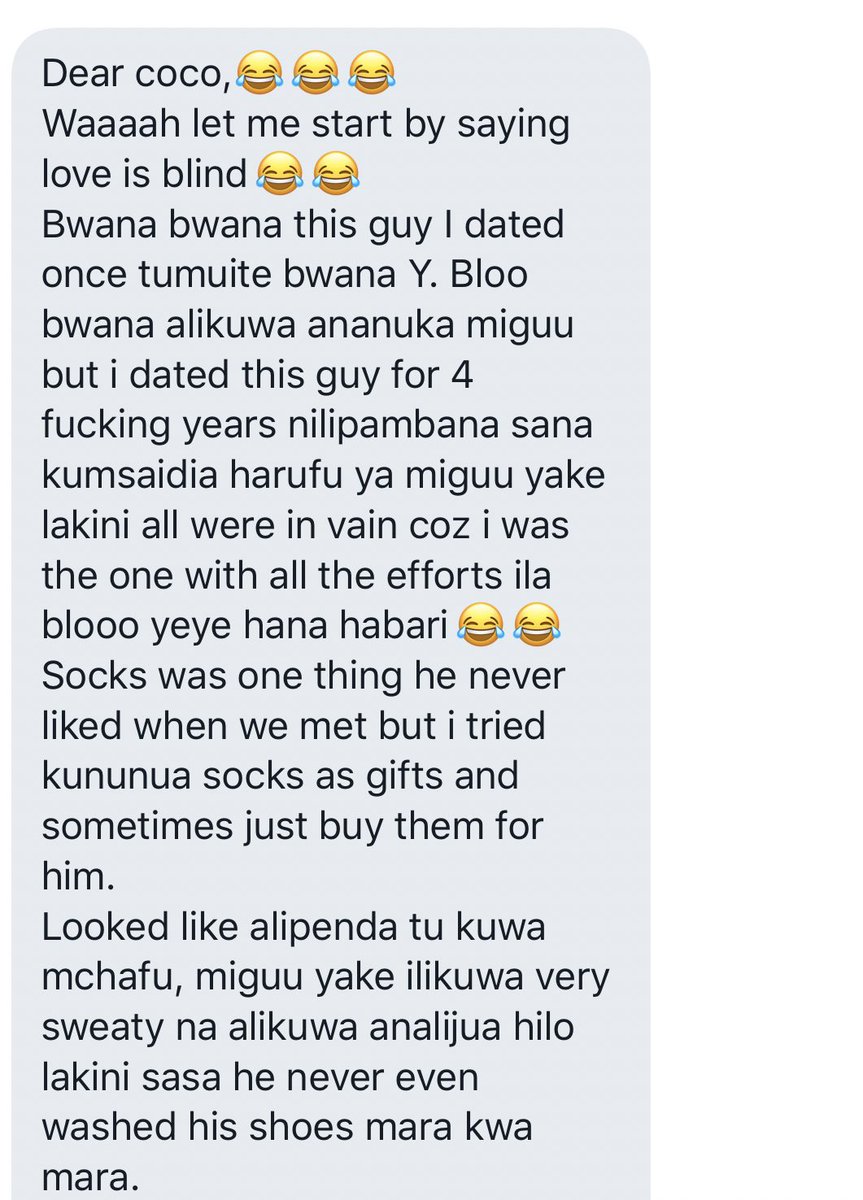Viewport: 863px width, 1200px height.
Task: Click the number "4" in the message
Action: (x=429, y=375)
